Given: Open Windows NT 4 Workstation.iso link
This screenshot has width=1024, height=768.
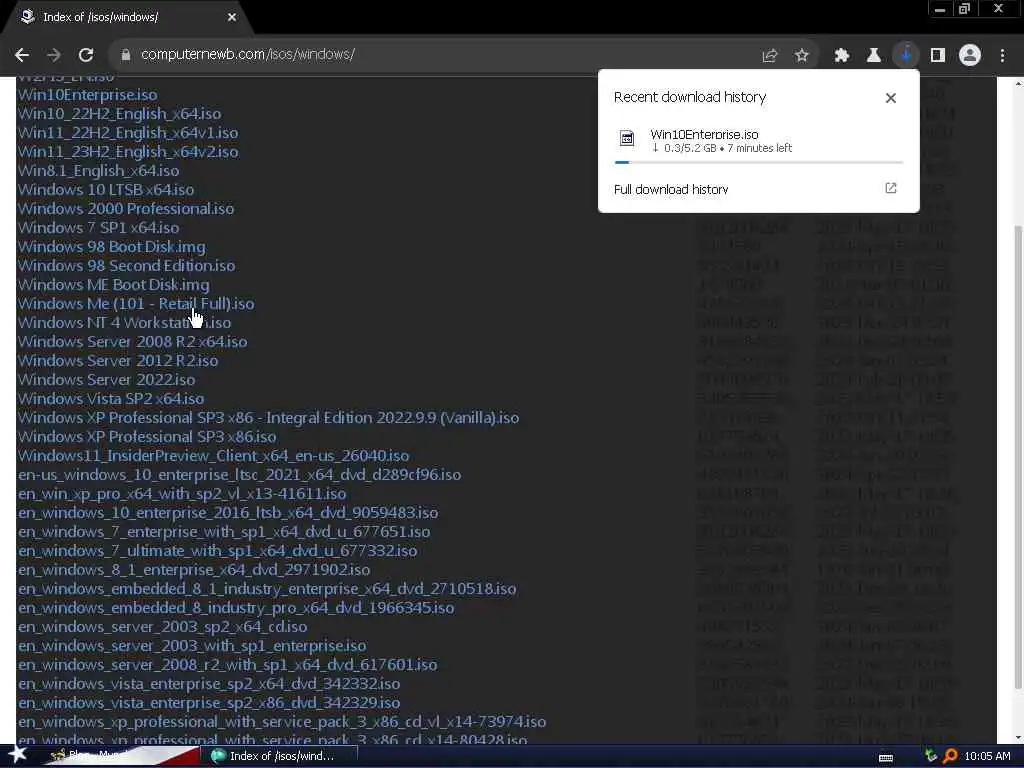Looking at the screenshot, I should tap(124, 322).
